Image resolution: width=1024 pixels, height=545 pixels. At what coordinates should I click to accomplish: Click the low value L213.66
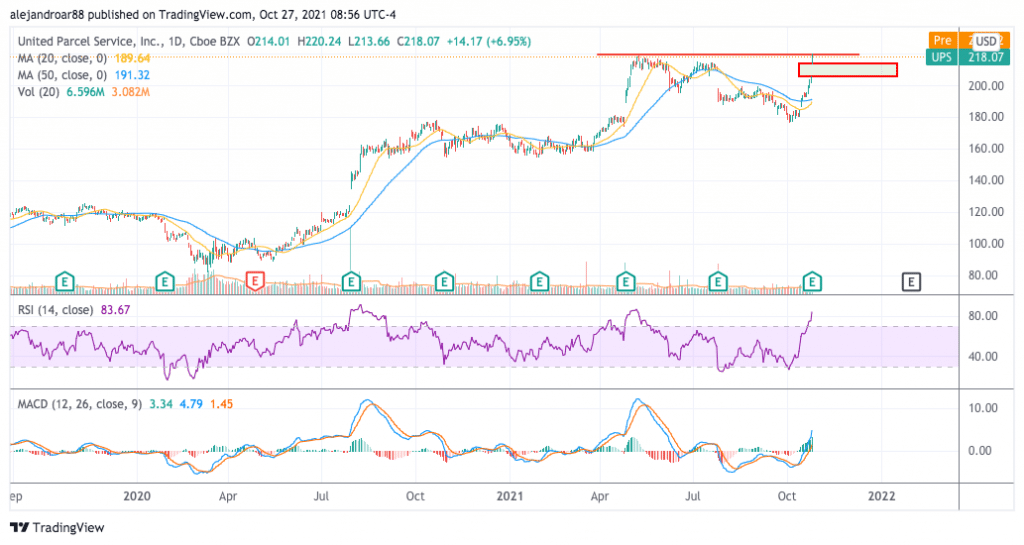(369, 41)
